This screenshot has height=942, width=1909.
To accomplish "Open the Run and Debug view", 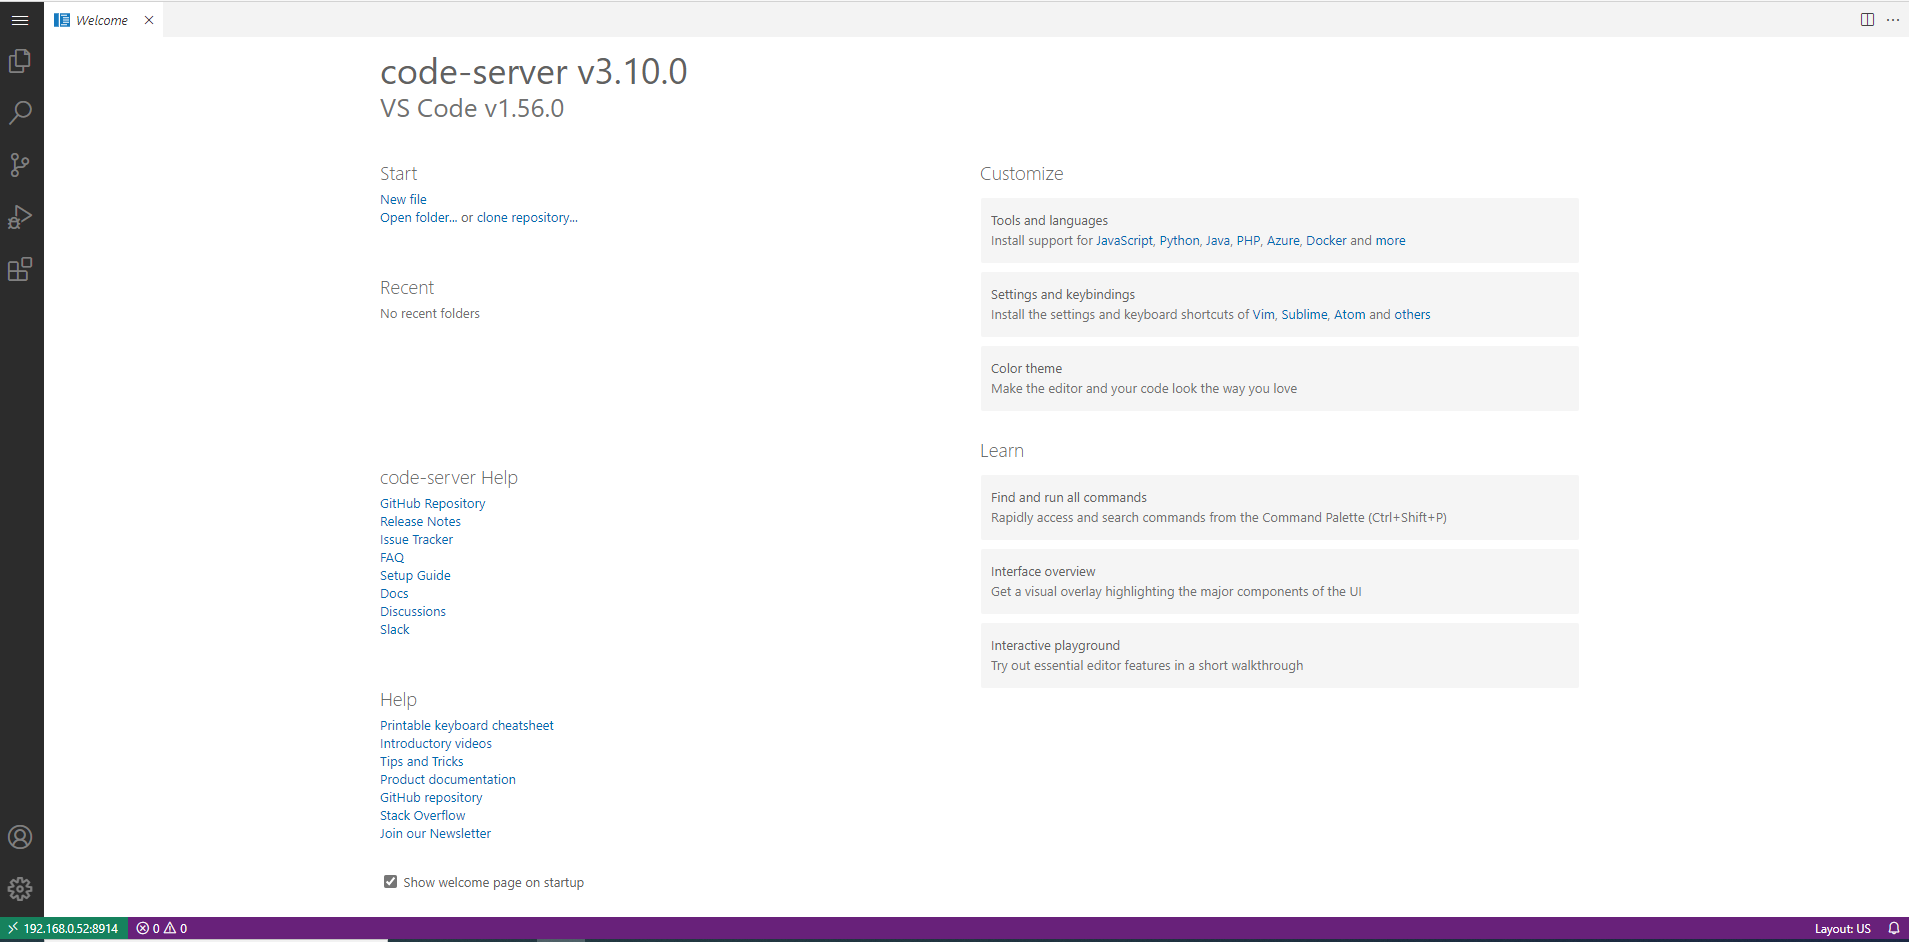I will pyautogui.click(x=21, y=217).
